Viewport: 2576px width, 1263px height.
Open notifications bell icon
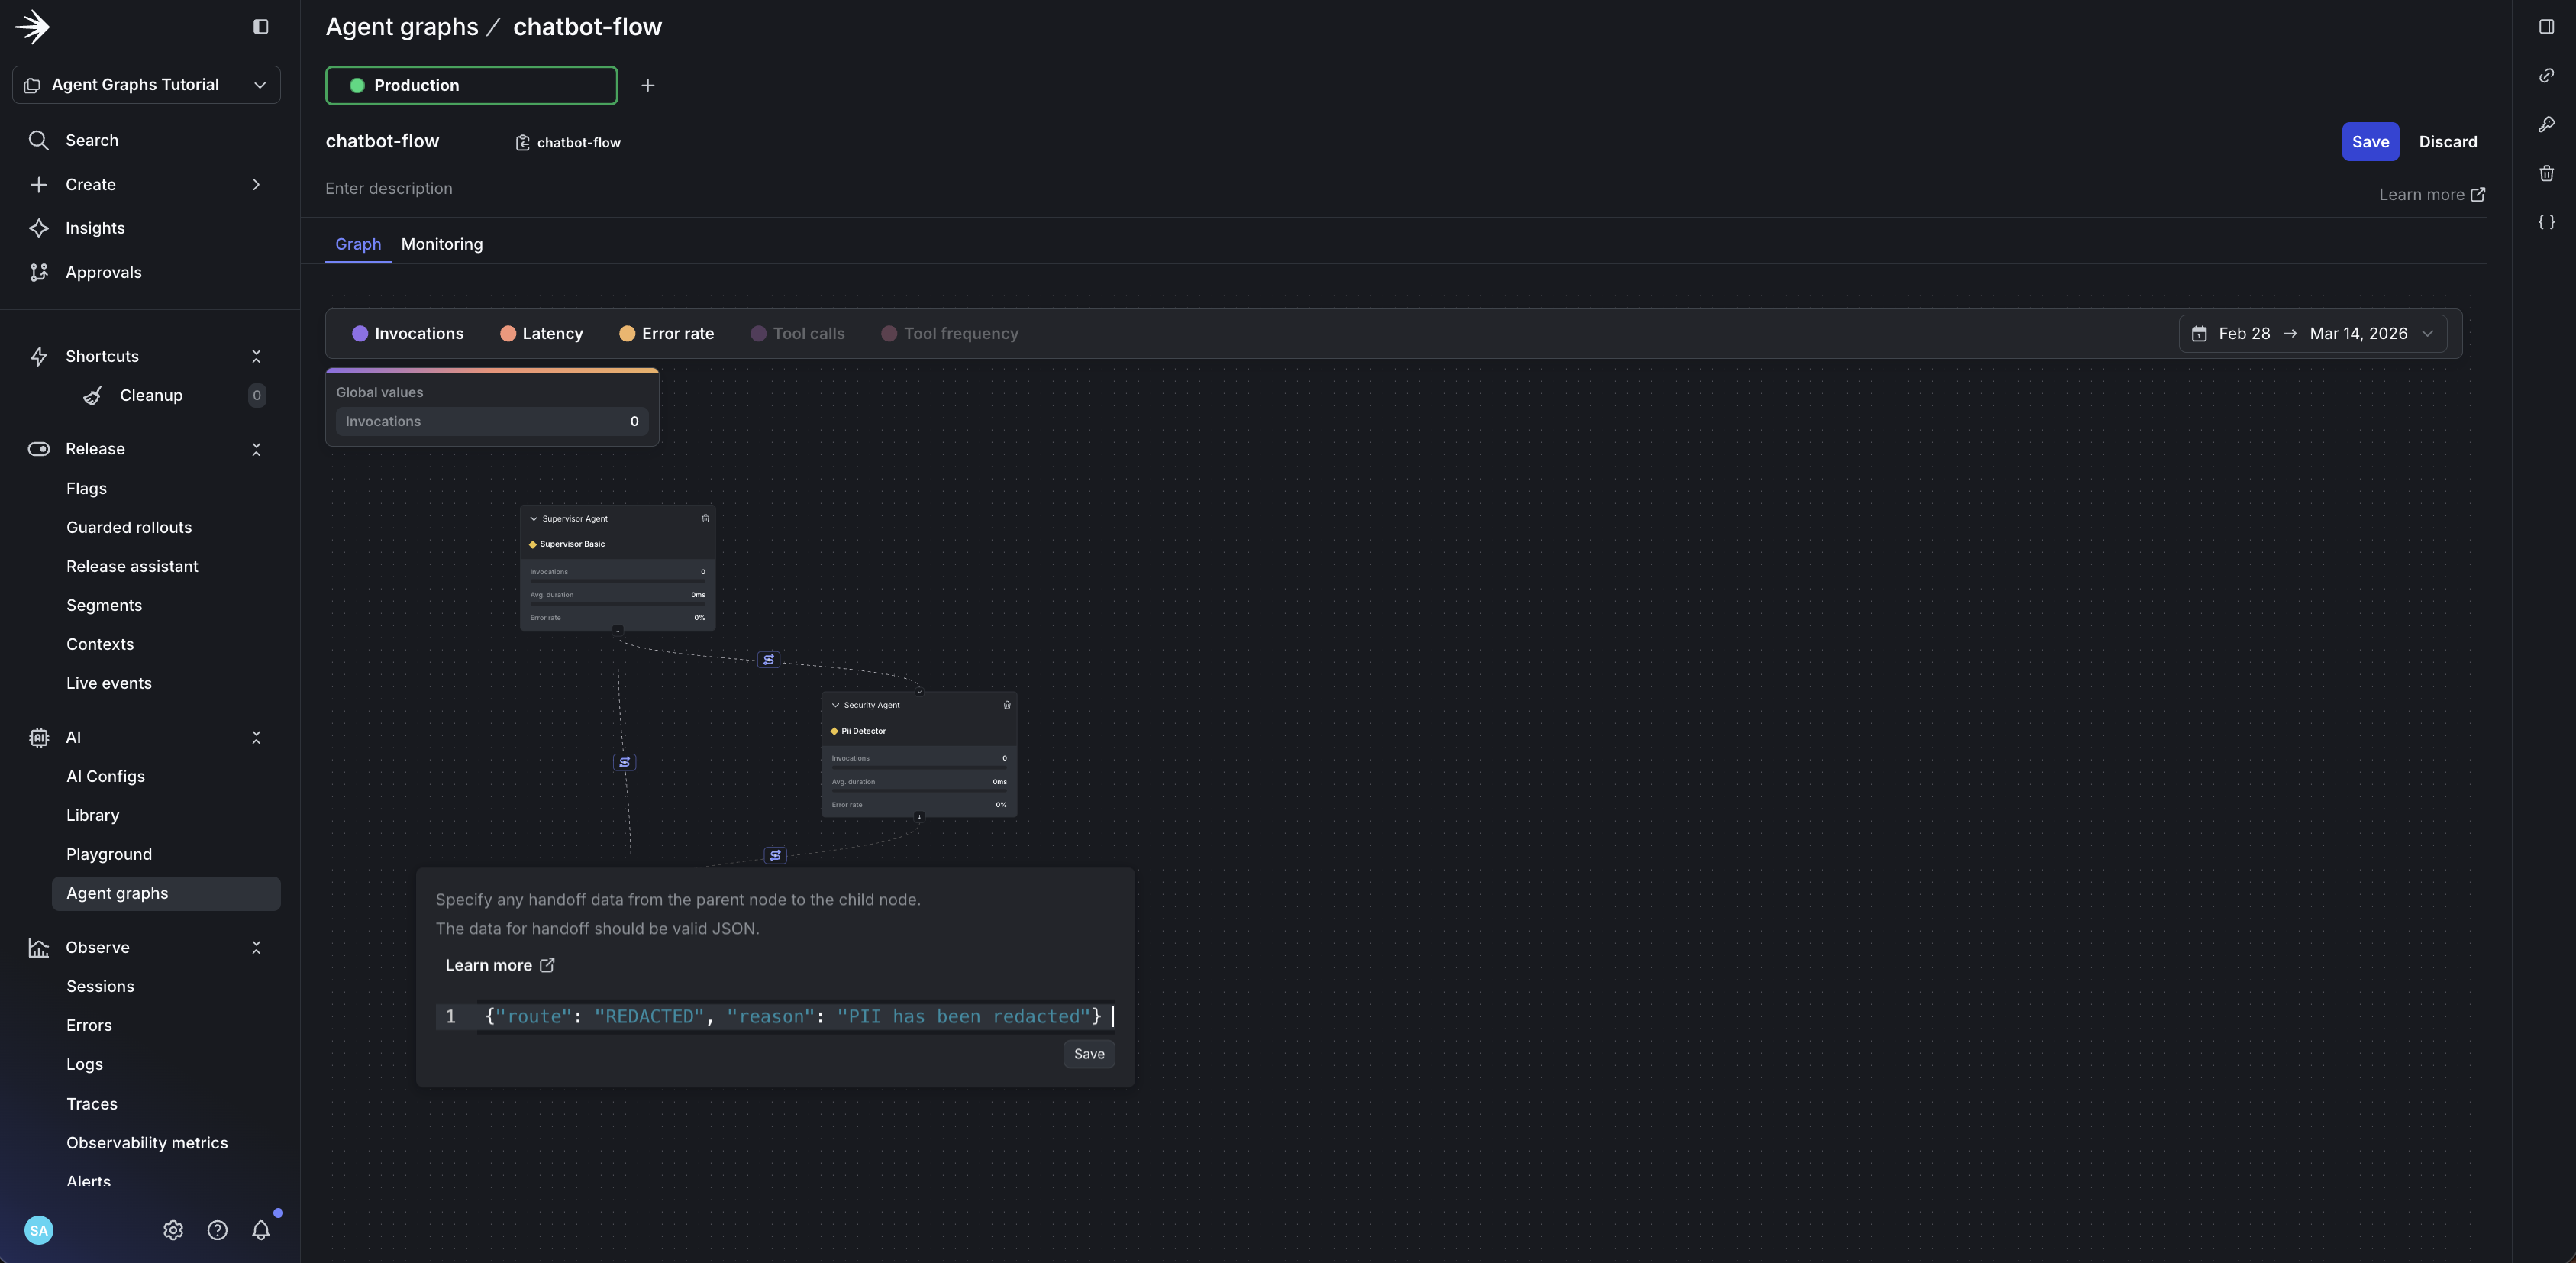click(x=261, y=1230)
